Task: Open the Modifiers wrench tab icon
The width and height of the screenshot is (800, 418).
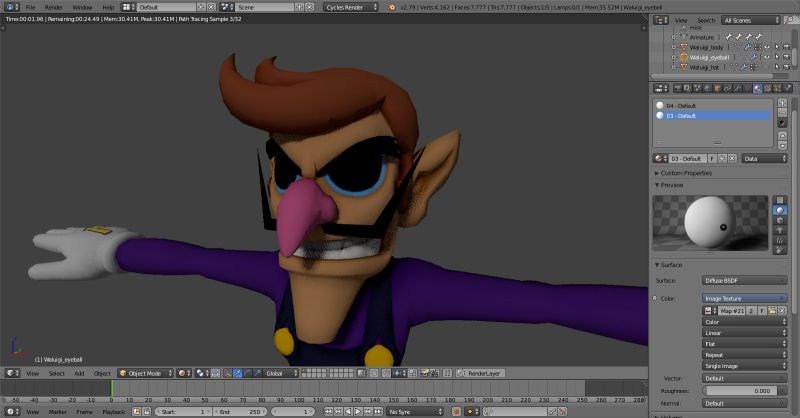Action: pyautogui.click(x=737, y=88)
